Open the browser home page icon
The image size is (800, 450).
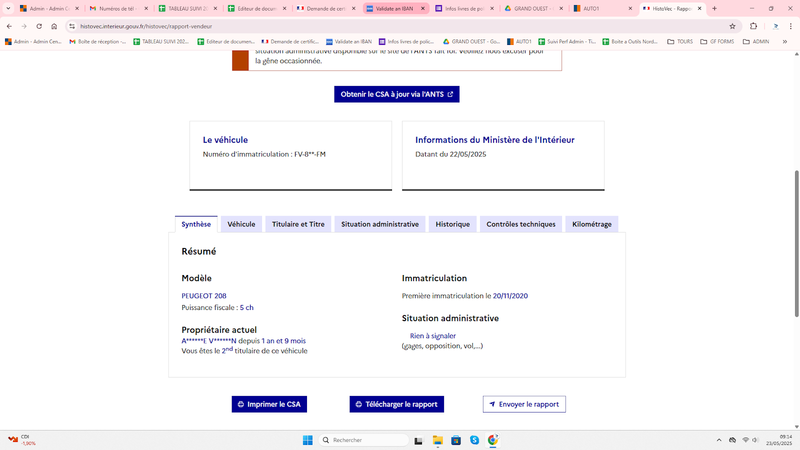[54, 26]
